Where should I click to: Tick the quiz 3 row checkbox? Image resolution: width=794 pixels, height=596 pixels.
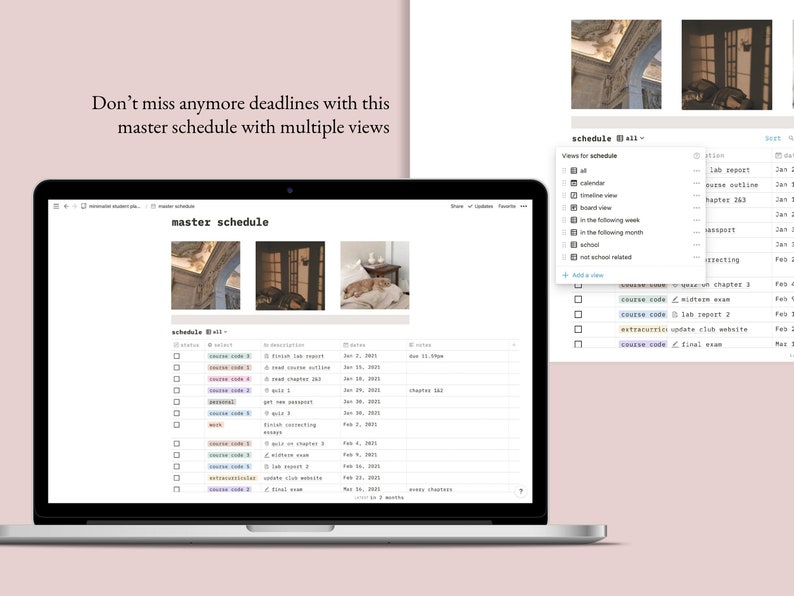tap(177, 413)
